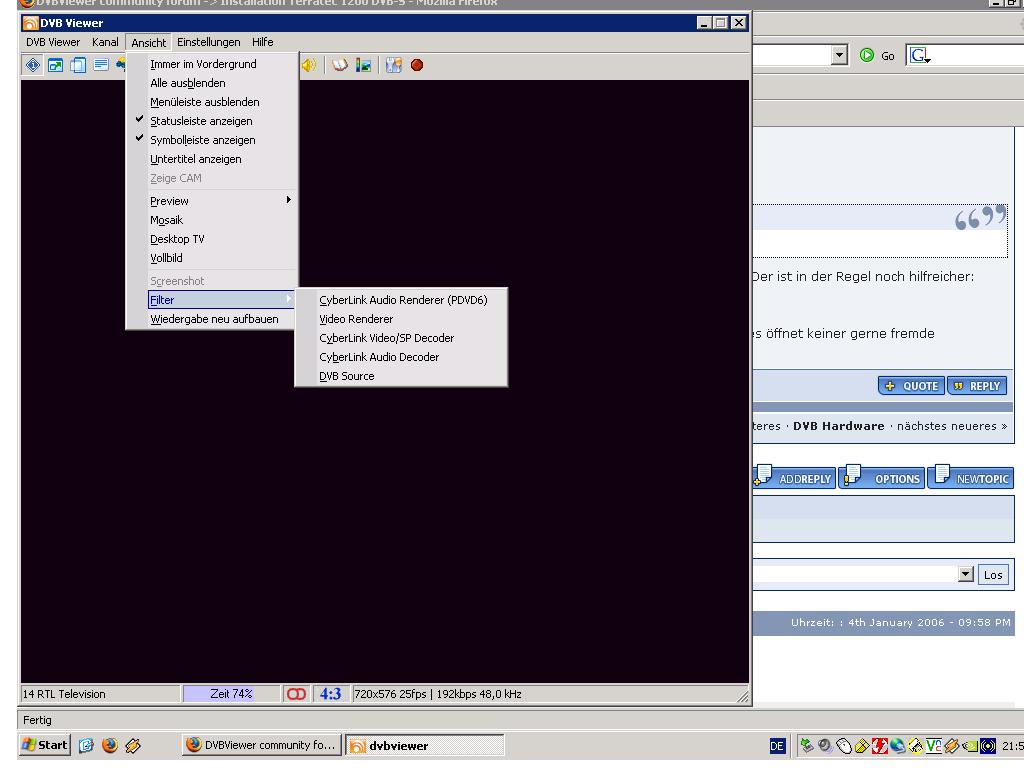Viewport: 1024px width, 768px height.
Task: Click the first blue diamond toolbar icon
Action: [x=32, y=66]
